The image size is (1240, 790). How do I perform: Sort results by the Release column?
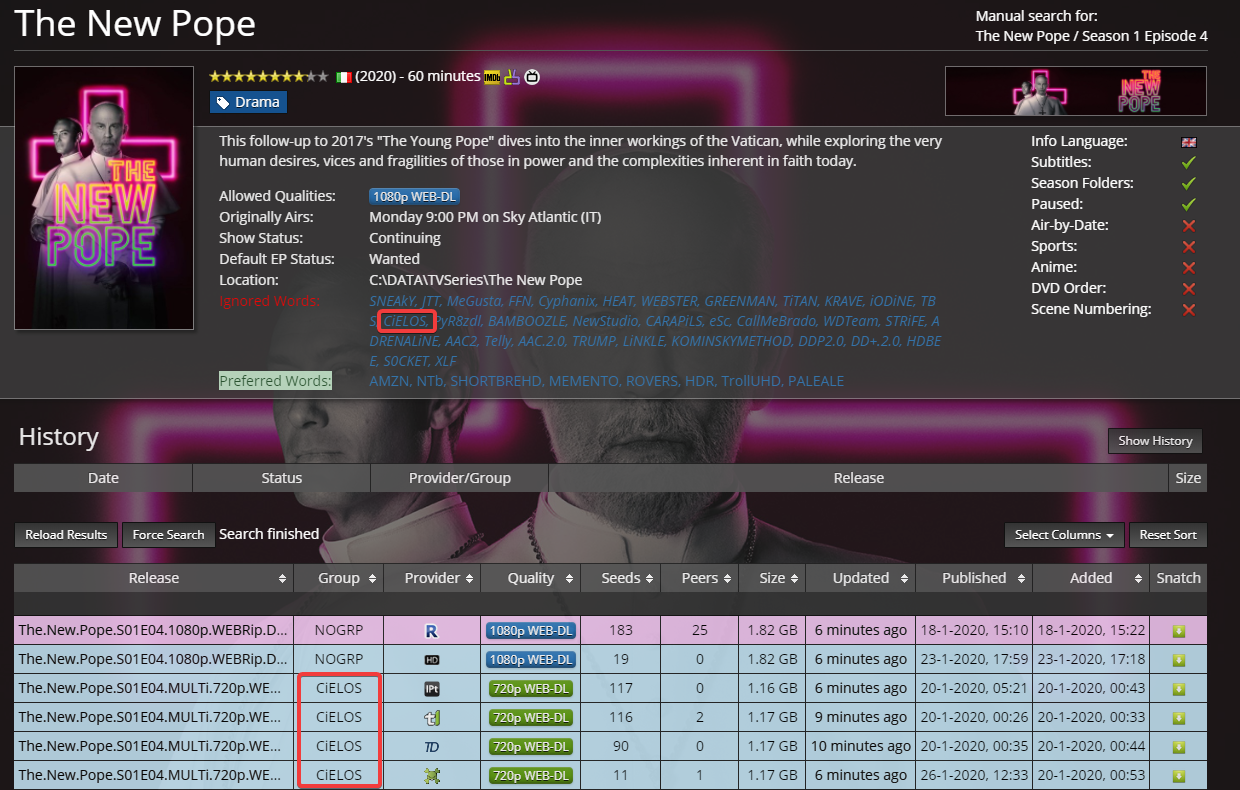(154, 578)
